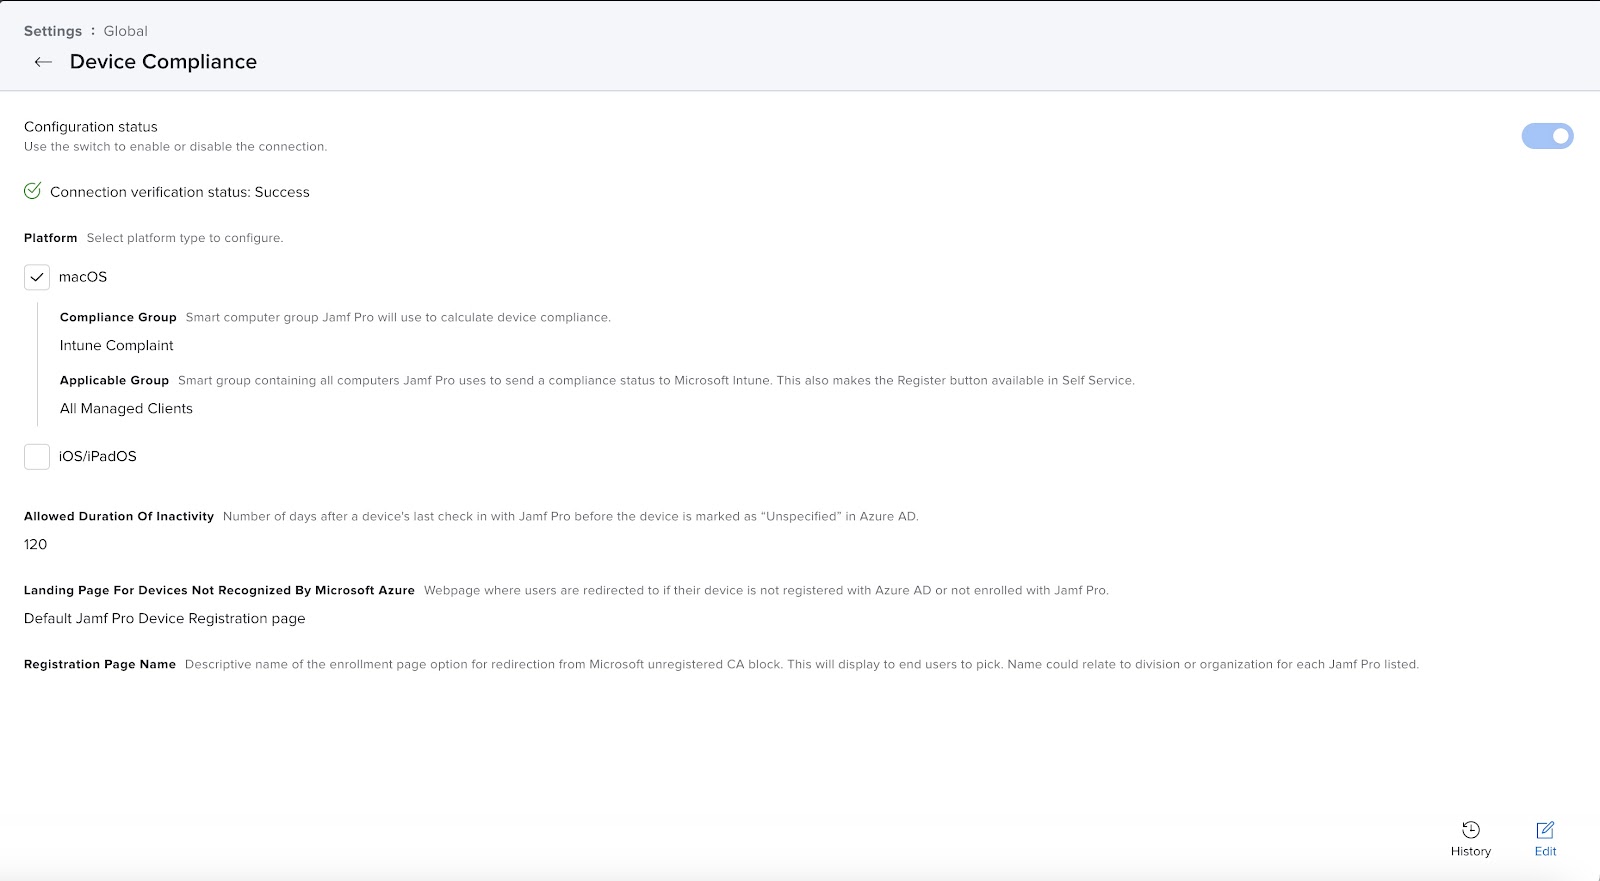Click the Intune Complaint compliance group value

pos(116,345)
